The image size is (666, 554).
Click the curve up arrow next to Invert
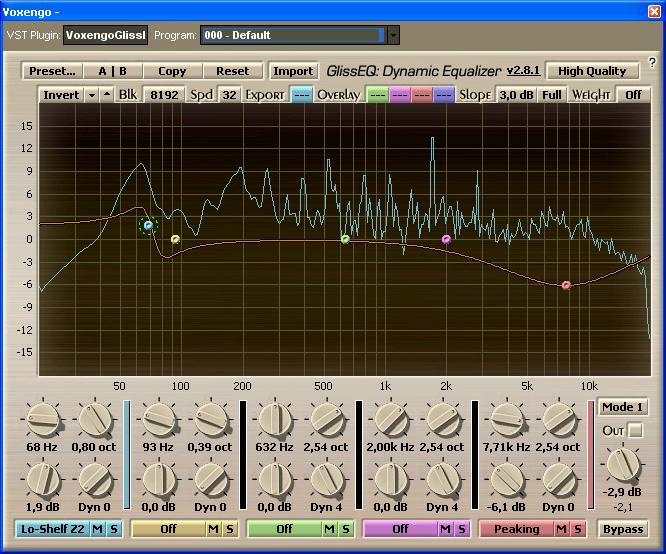coord(107,95)
